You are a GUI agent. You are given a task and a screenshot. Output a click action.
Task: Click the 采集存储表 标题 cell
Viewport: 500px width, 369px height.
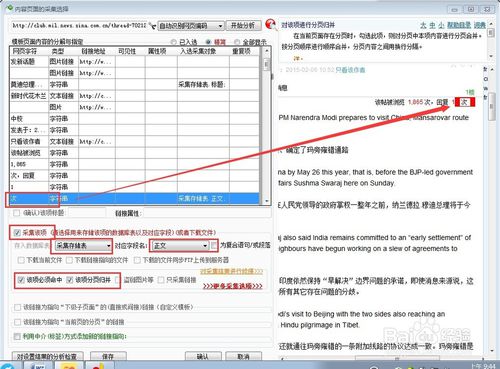point(203,85)
